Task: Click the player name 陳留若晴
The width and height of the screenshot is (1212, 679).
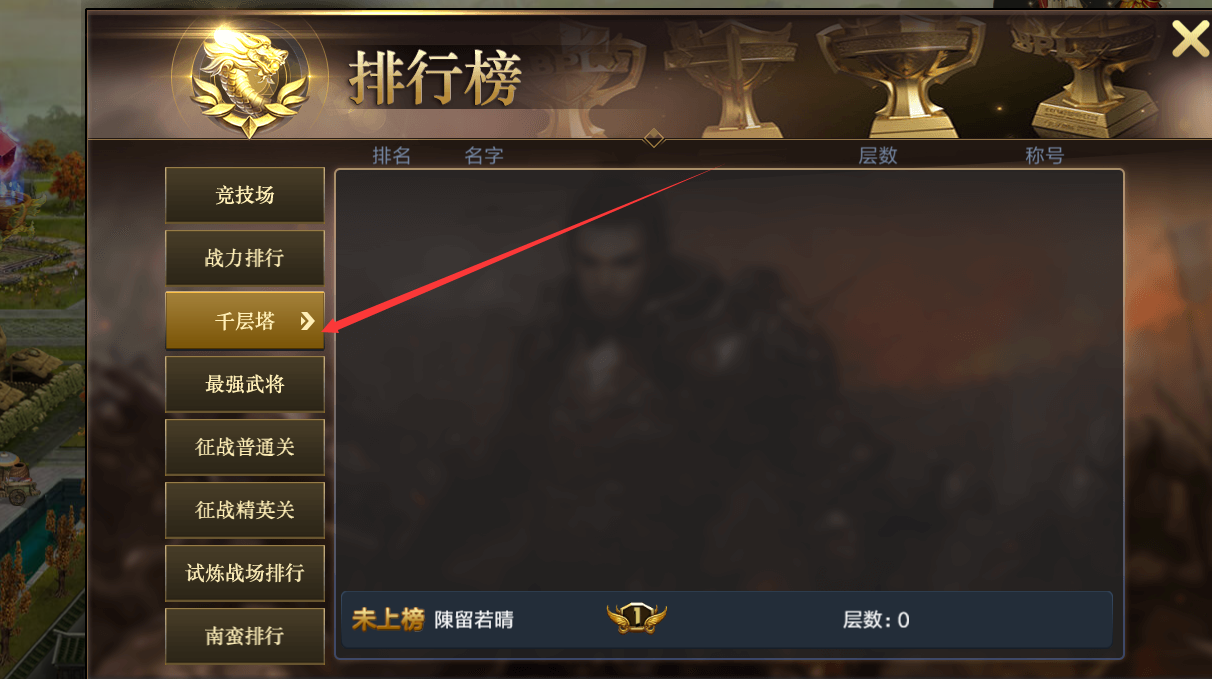Action: click(474, 620)
